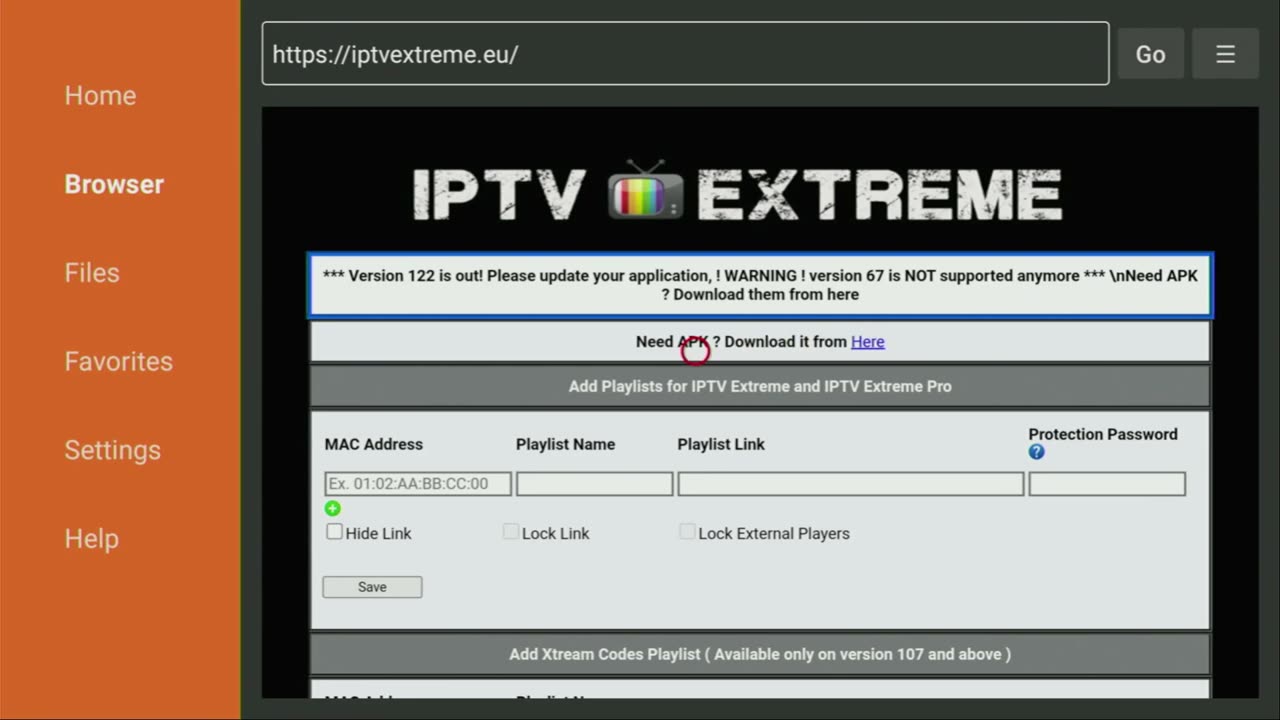Click Add Playlists for IPTV Extreme header
This screenshot has width=1280, height=720.
(x=760, y=386)
